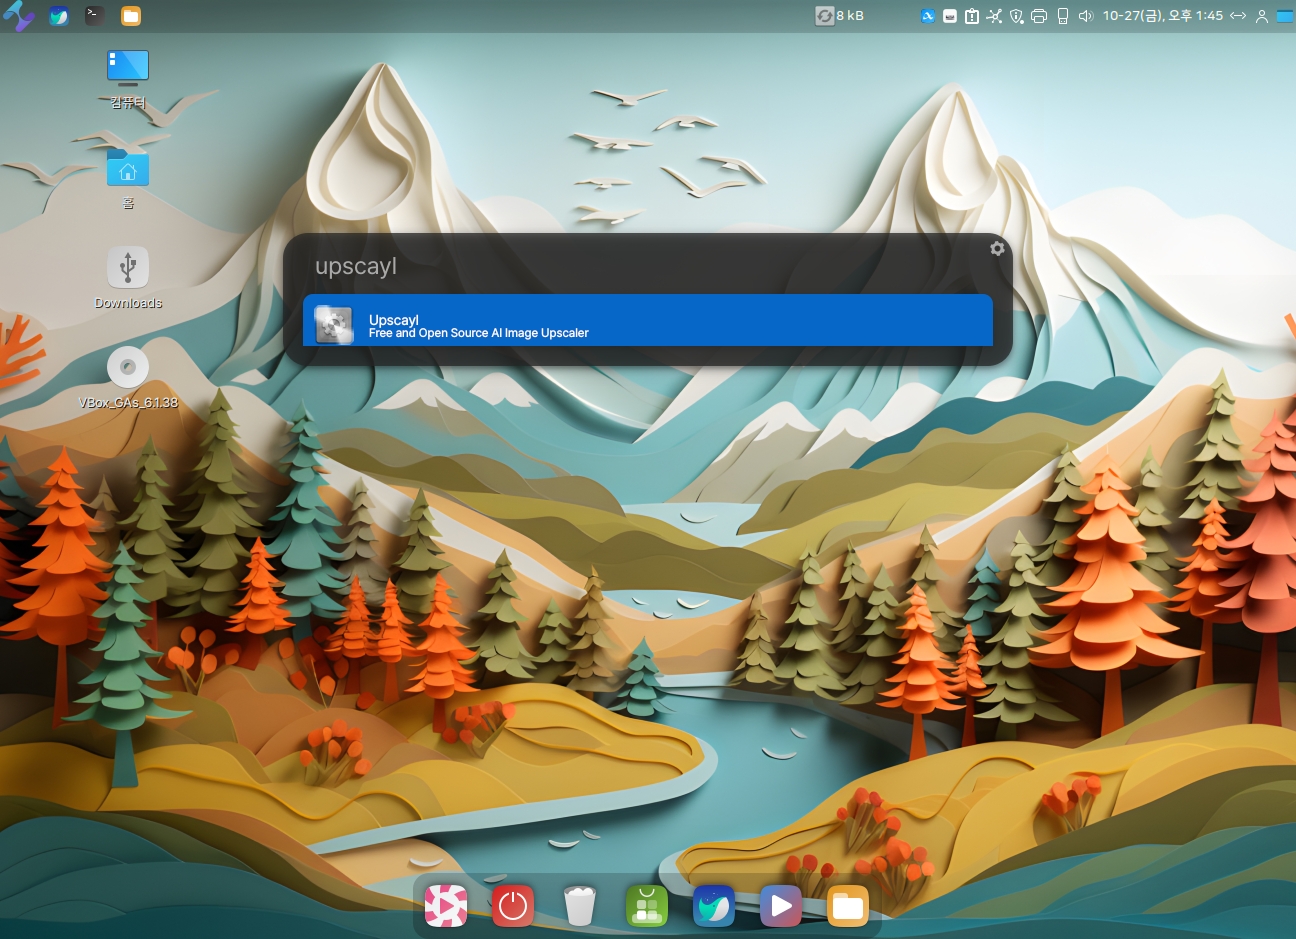Open the HamoniKR start menu logo

coord(18,16)
